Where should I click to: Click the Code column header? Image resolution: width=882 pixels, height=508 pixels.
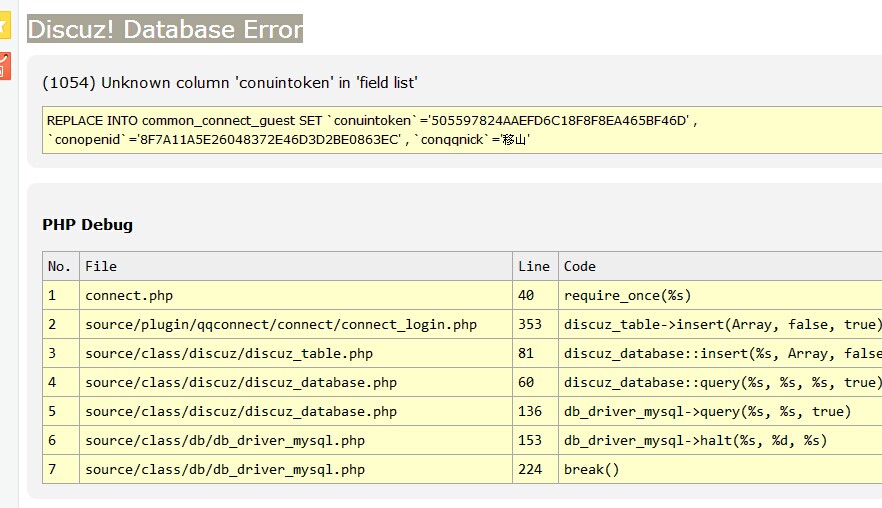click(x=580, y=266)
